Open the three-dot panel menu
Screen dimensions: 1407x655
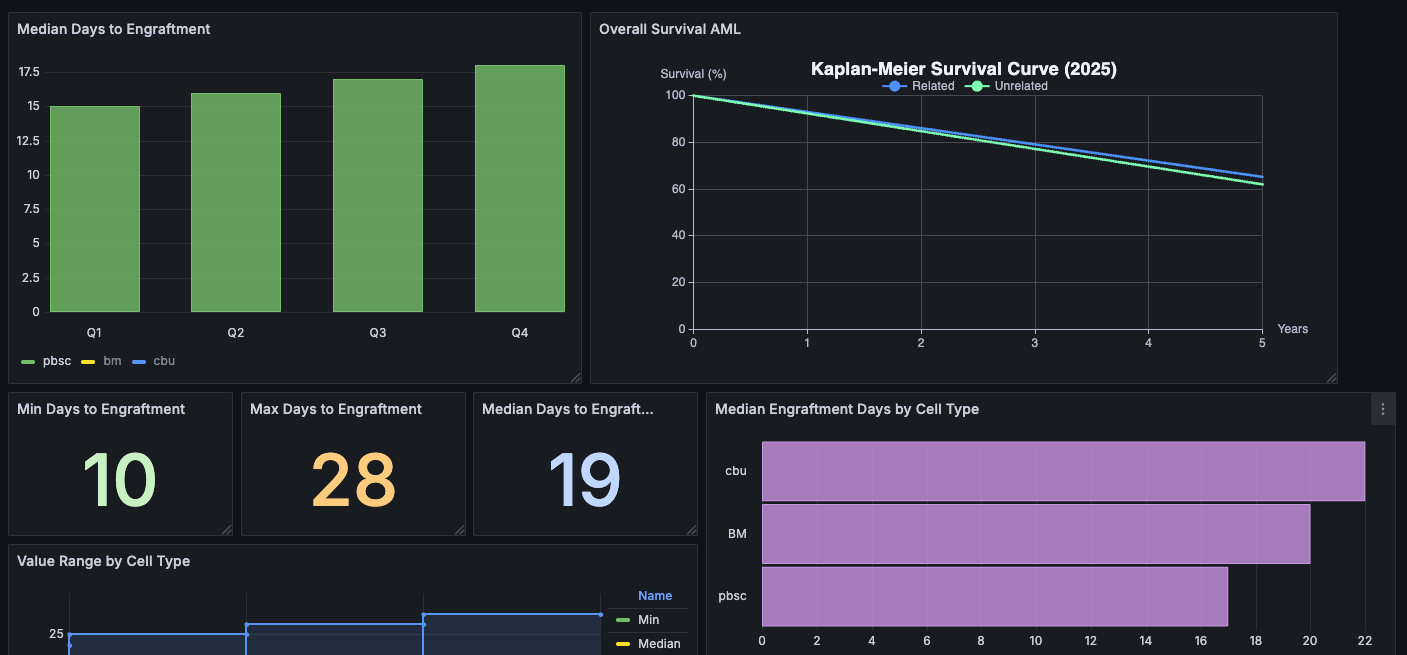coord(1383,409)
